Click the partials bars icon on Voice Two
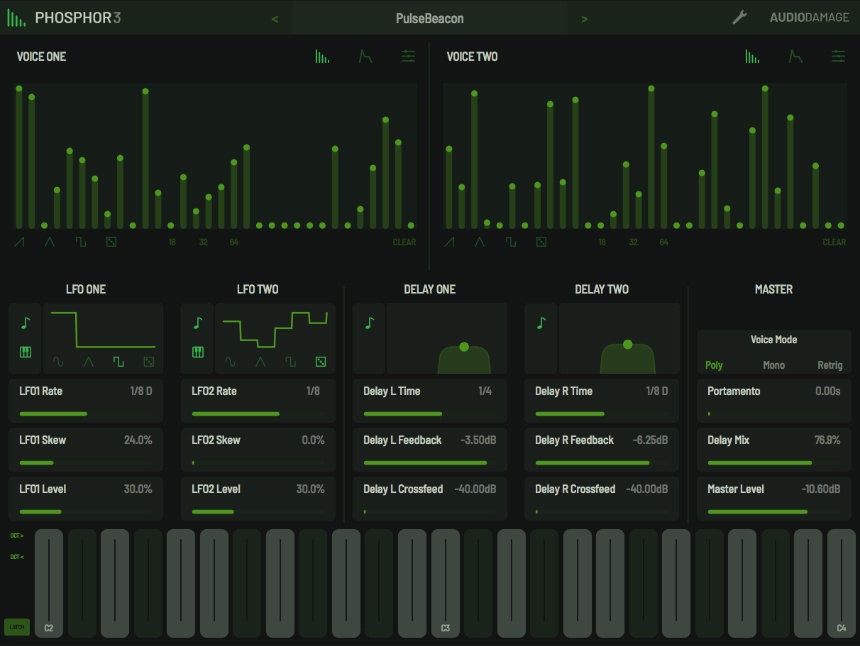Image resolution: width=860 pixels, height=646 pixels. point(752,57)
